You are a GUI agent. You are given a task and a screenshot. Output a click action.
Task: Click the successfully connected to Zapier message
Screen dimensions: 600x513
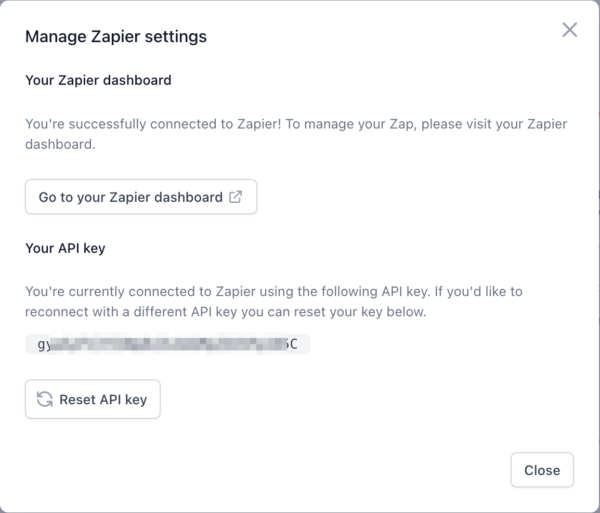(x=296, y=134)
